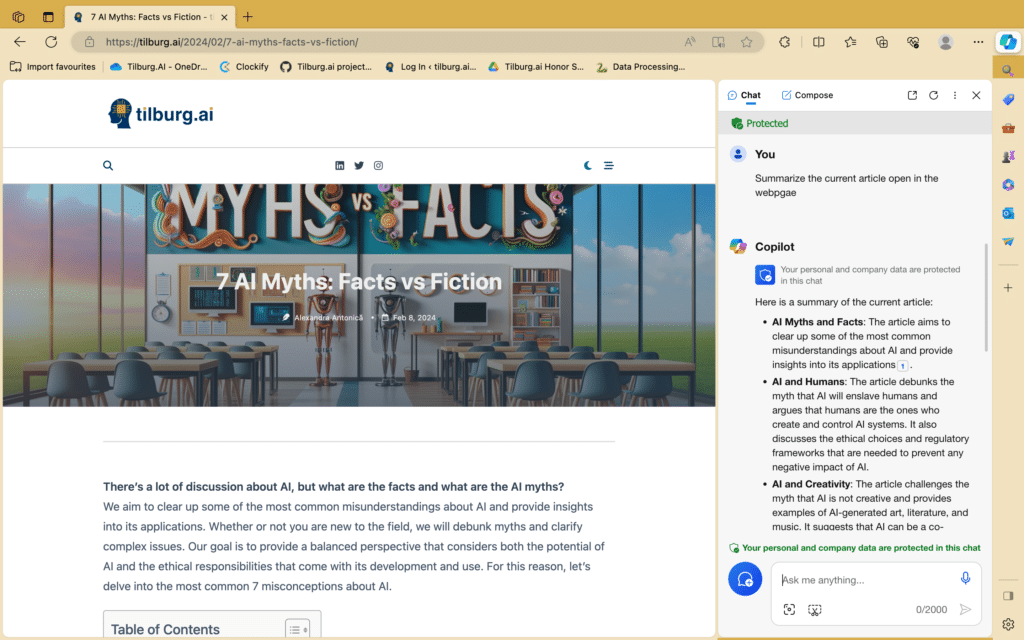Open browser Extensions puzzle icon
Screen dimensions: 1024x640
(785, 42)
